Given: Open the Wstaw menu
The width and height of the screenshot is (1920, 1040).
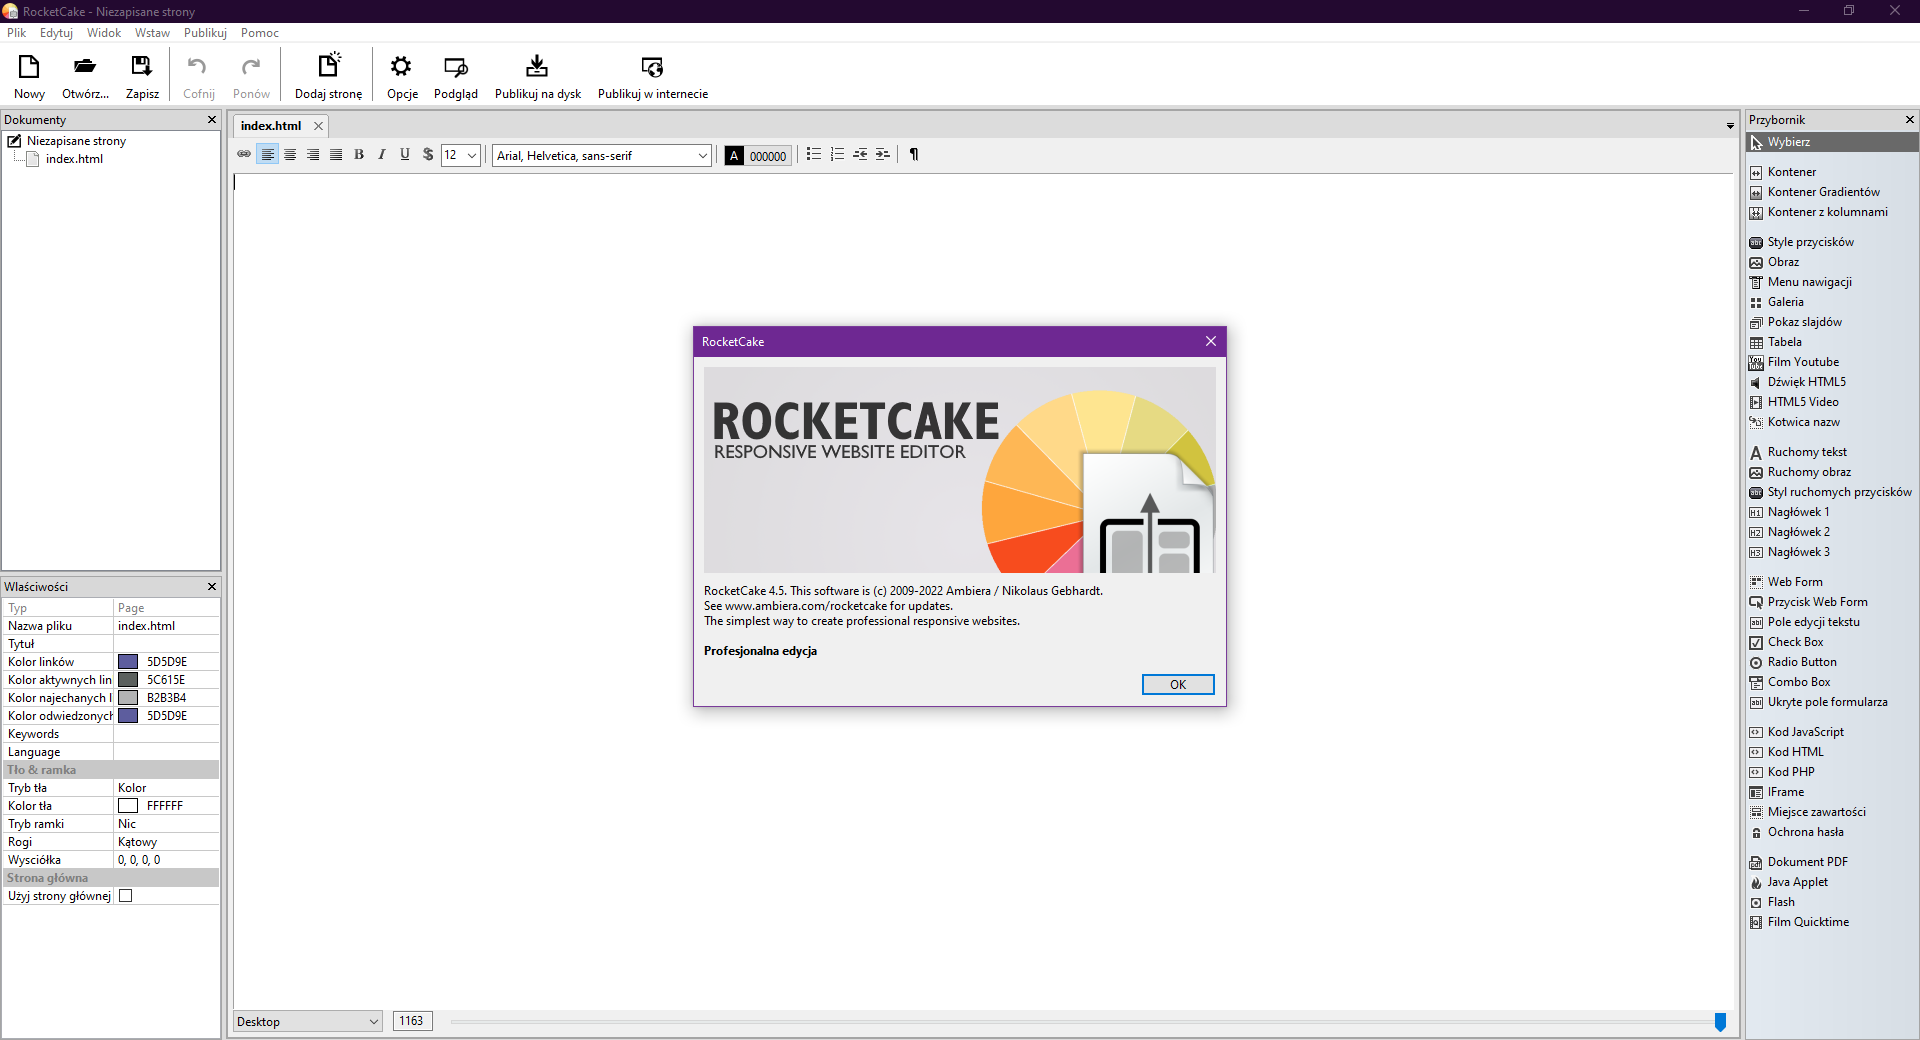Looking at the screenshot, I should [x=152, y=33].
